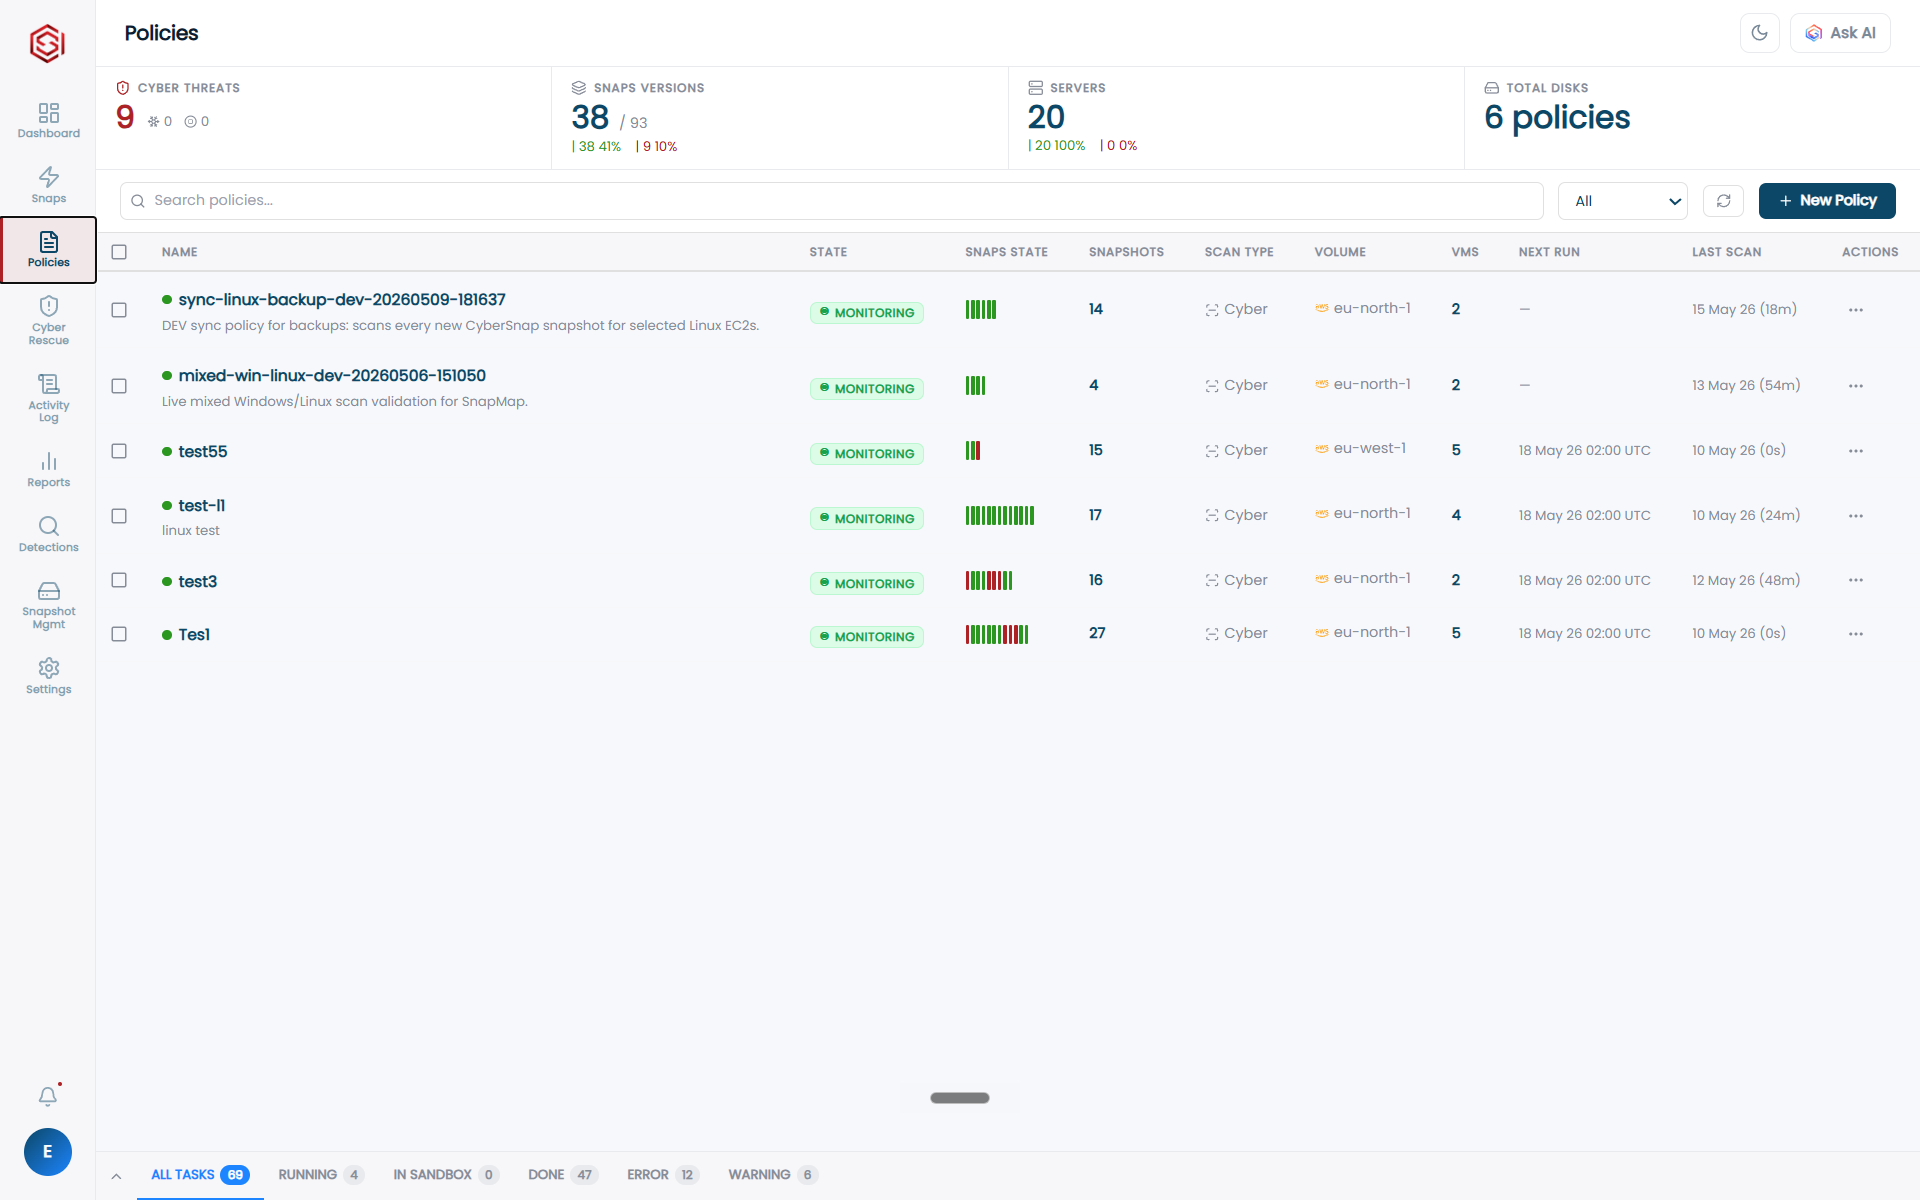
Task: Open actions menu for test-l1 policy
Action: 1856,516
